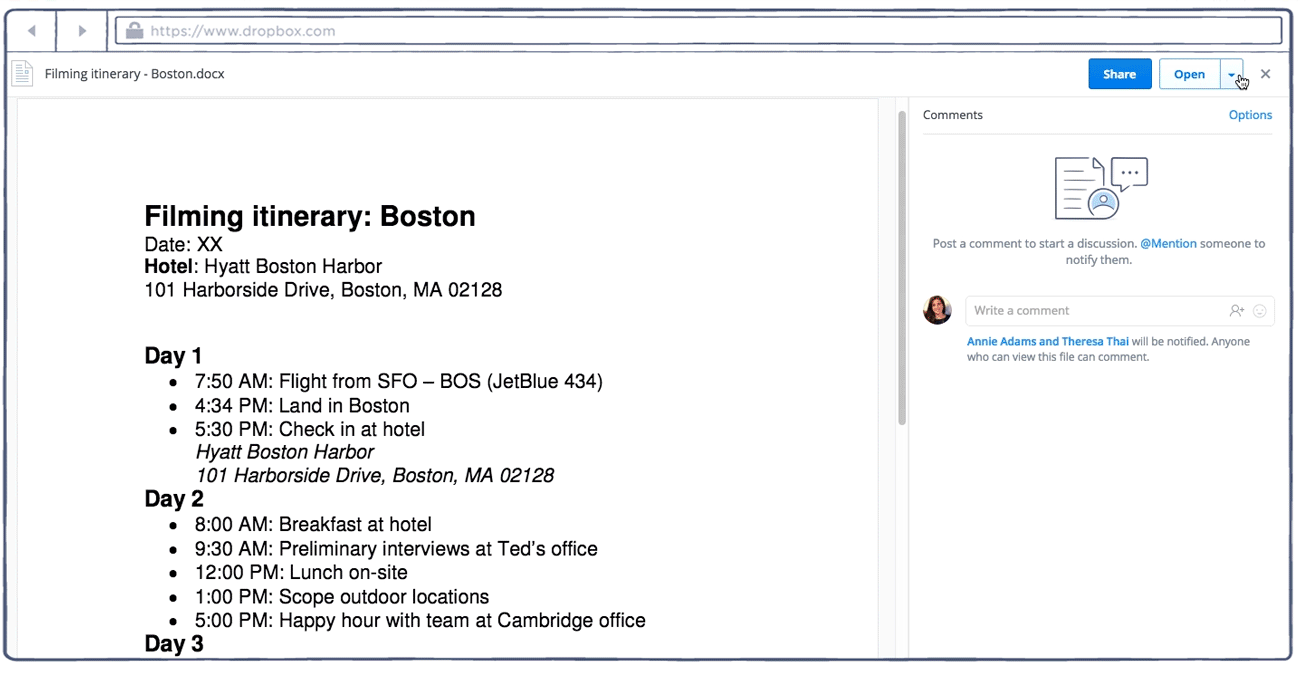Click the browser back arrow

(x=31, y=31)
